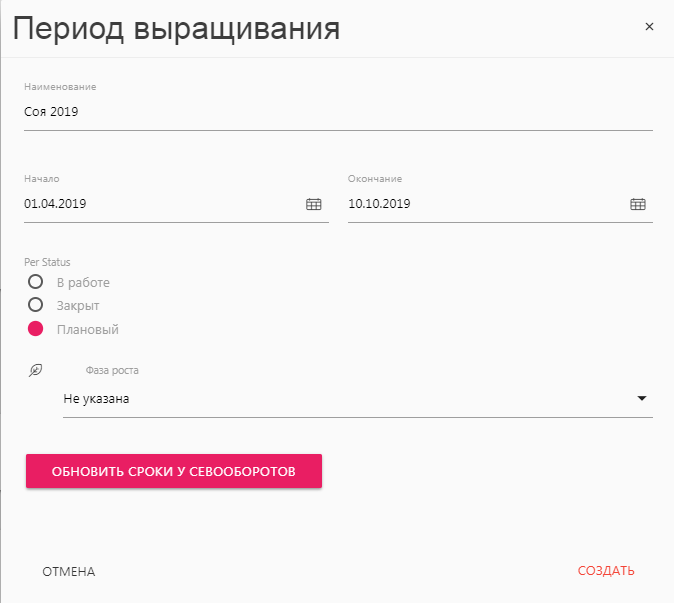Select the В работе status radio button
The height and width of the screenshot is (603, 674).
coord(35,282)
